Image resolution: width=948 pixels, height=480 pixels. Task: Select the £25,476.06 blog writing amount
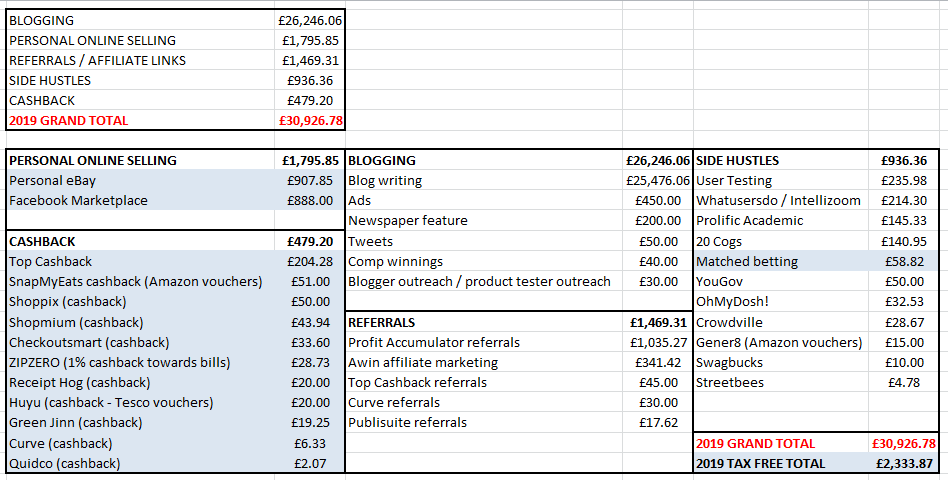click(x=658, y=180)
